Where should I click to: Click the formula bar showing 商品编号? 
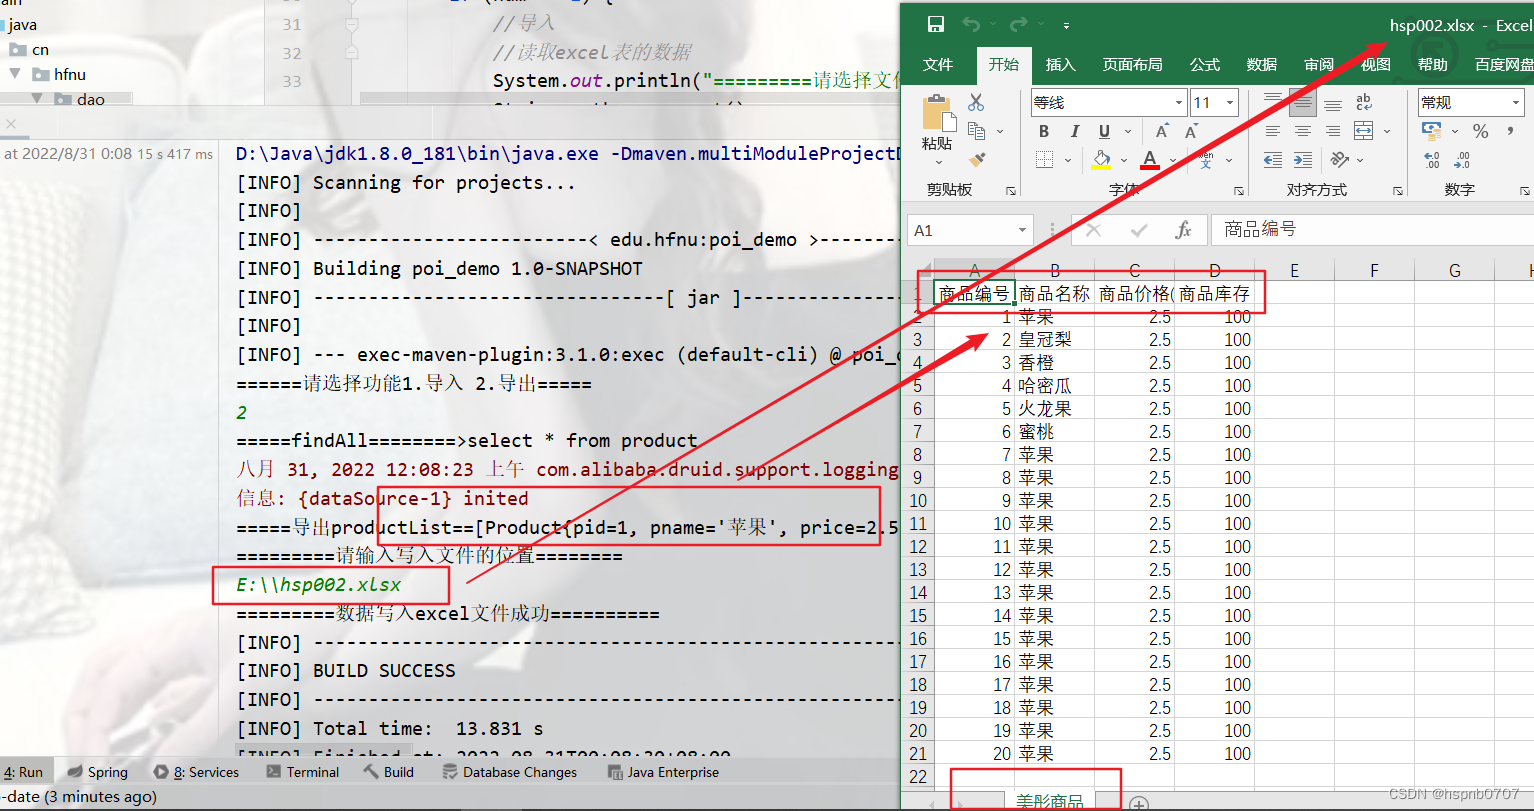pos(1372,230)
